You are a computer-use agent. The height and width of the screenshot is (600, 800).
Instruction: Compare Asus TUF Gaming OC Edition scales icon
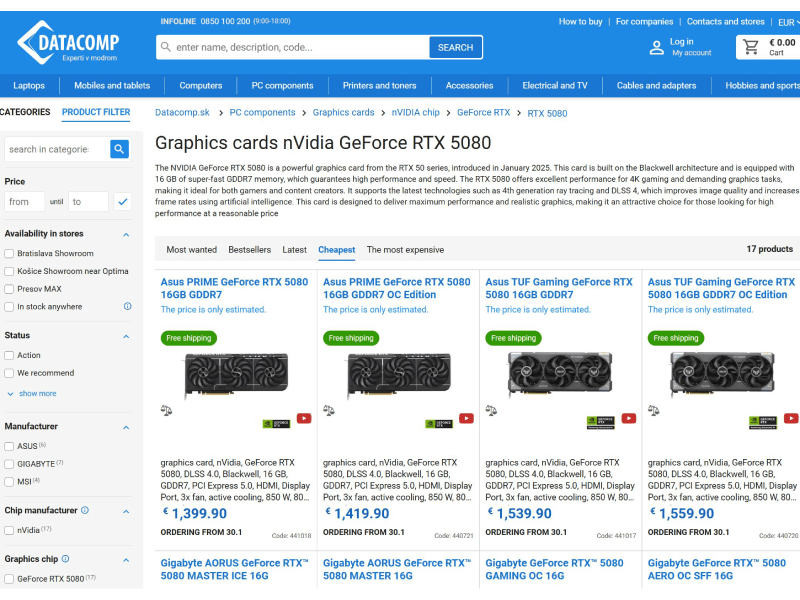(654, 410)
